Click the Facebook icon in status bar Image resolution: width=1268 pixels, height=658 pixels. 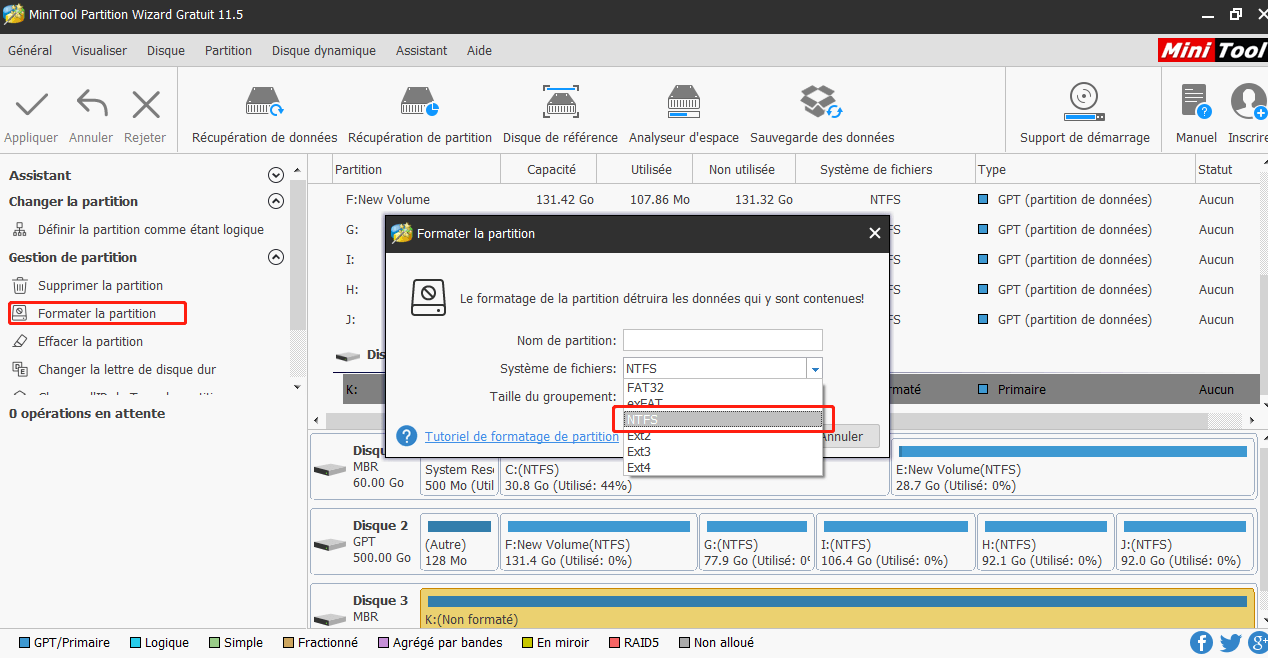(x=1201, y=643)
